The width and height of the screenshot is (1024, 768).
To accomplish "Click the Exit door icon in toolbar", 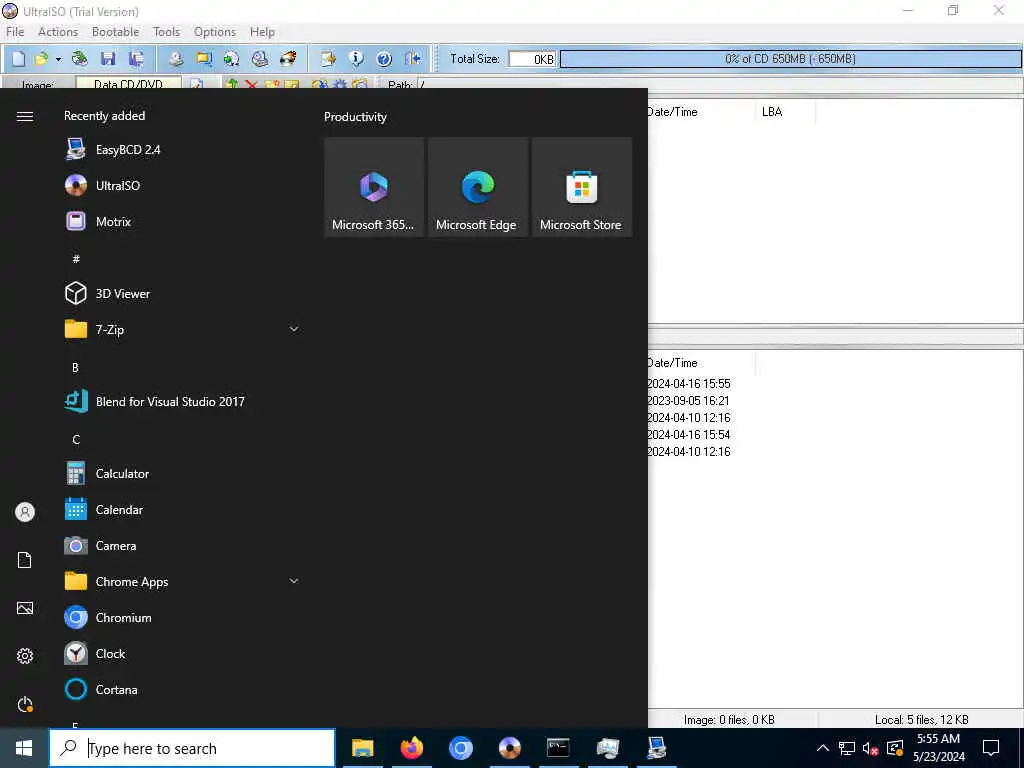I will coord(412,59).
